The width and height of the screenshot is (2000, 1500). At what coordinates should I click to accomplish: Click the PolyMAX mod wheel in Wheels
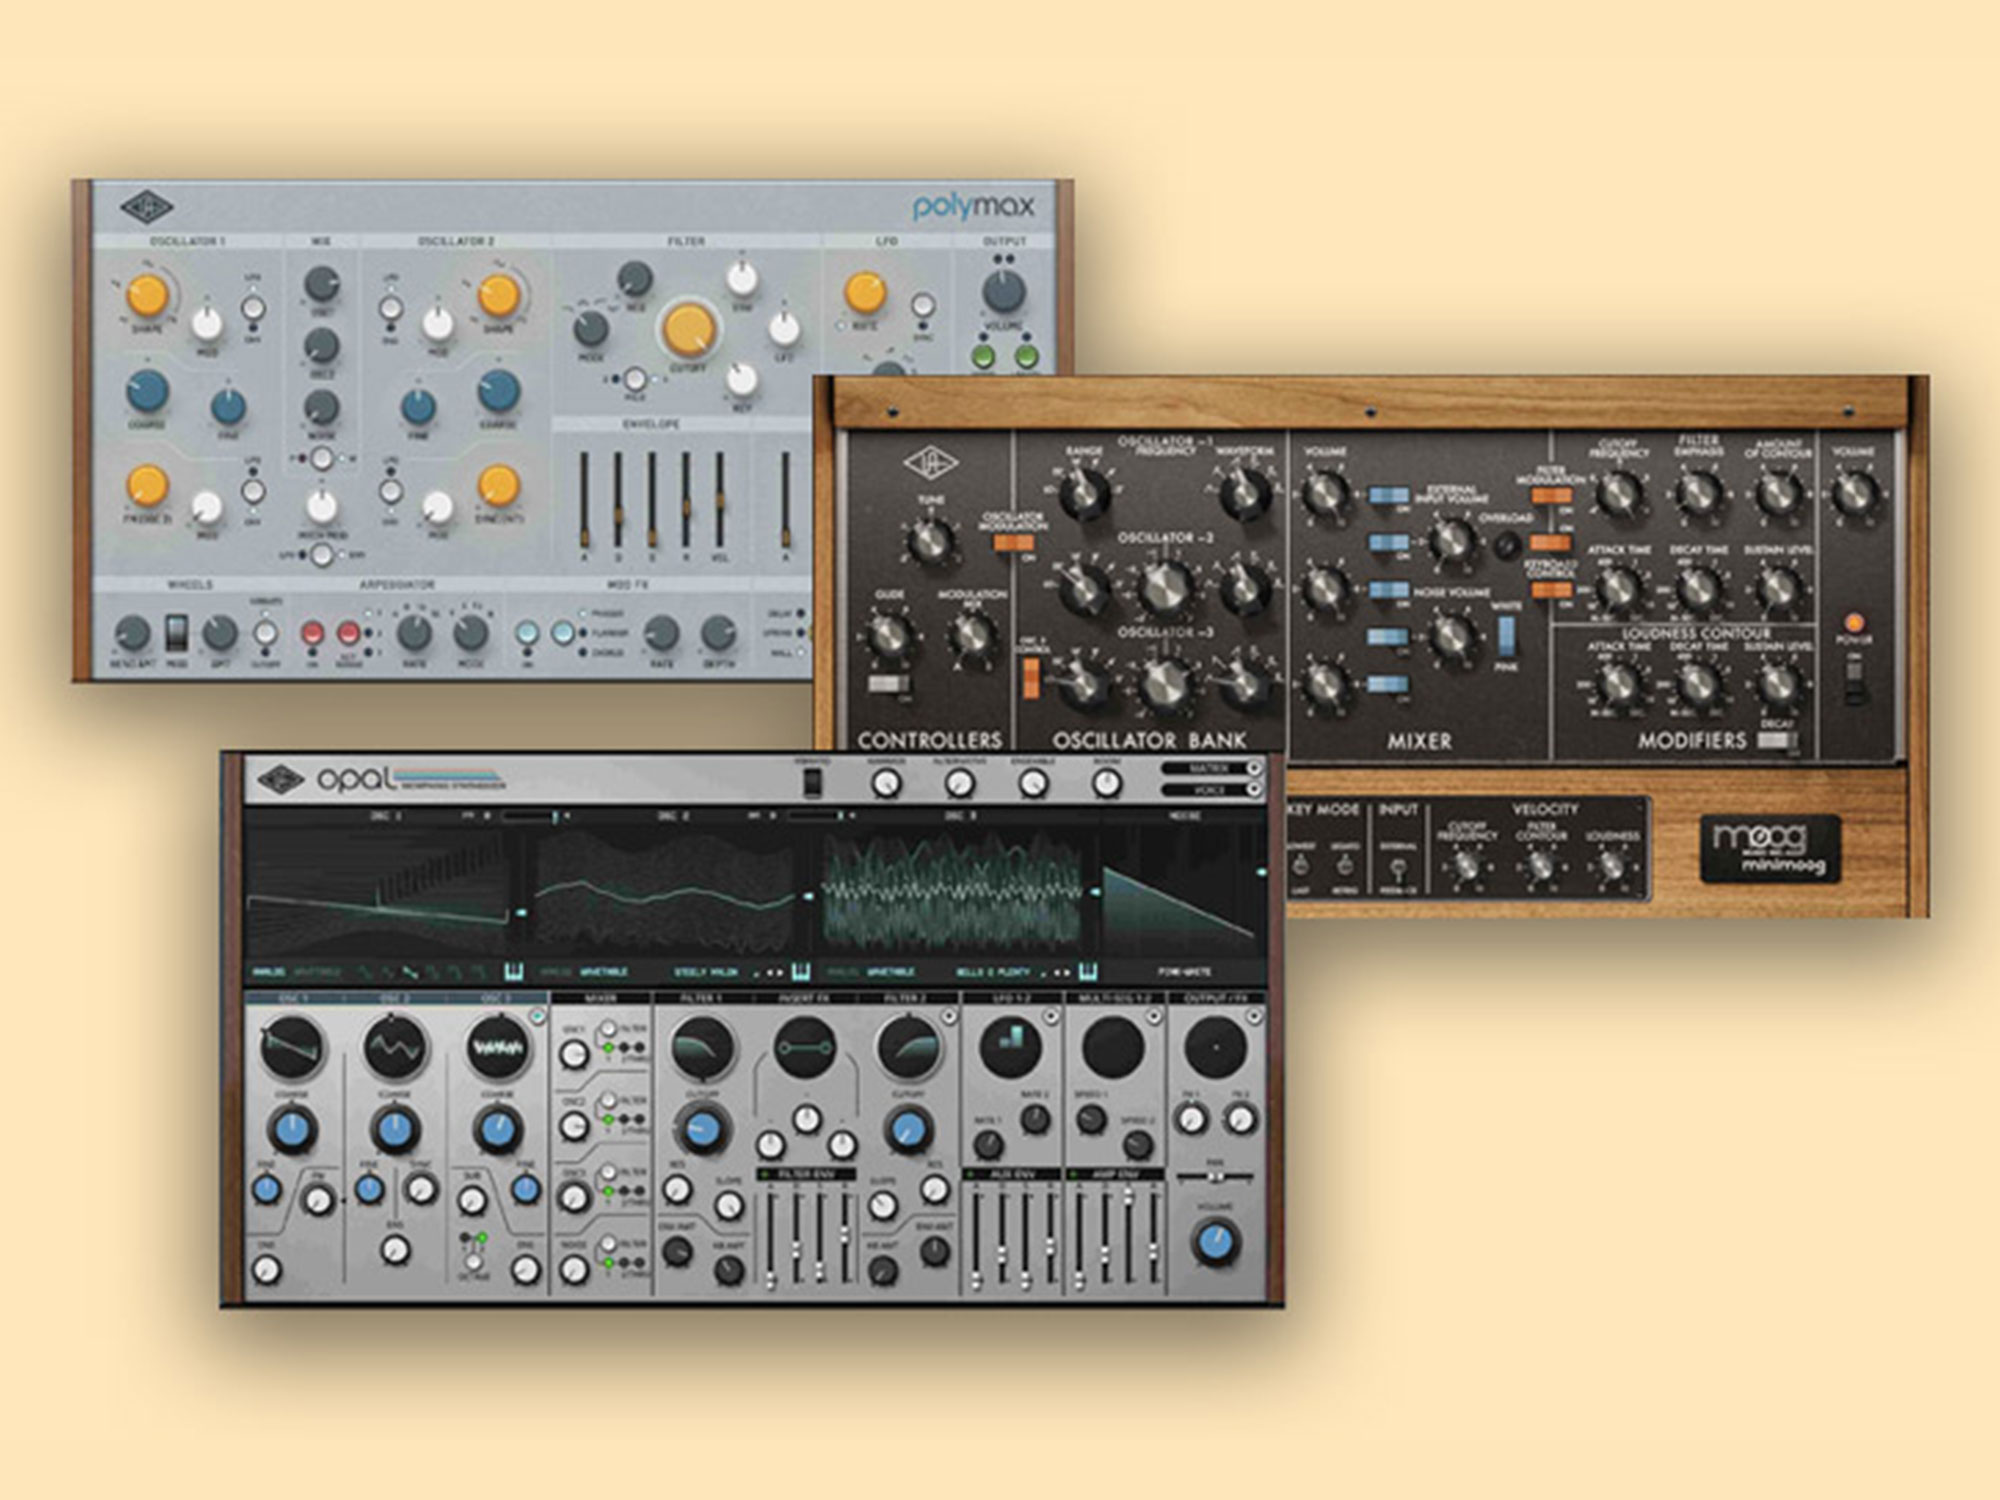pos(176,631)
